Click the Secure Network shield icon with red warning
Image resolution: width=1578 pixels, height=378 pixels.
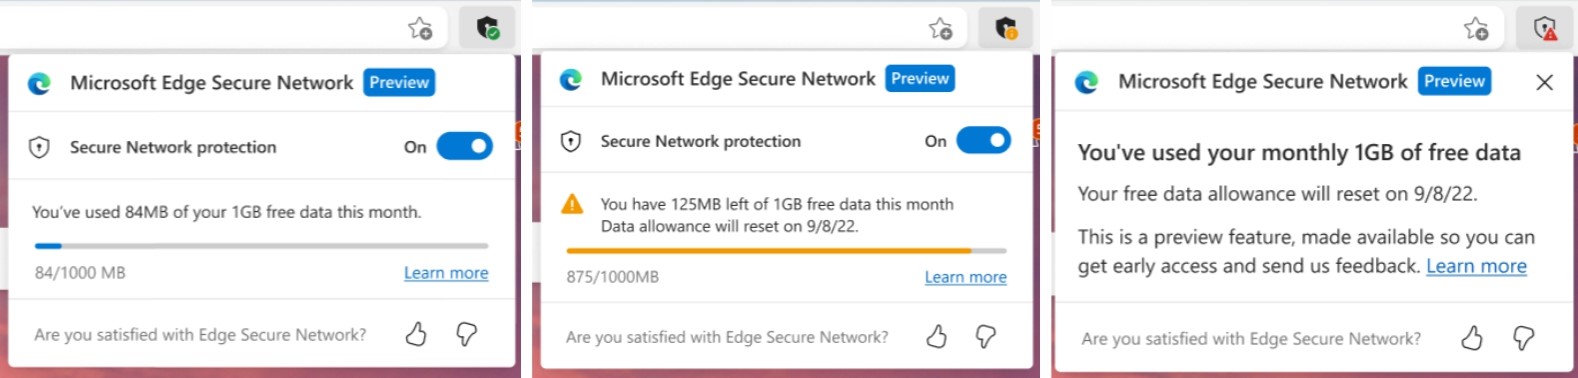click(x=1546, y=28)
